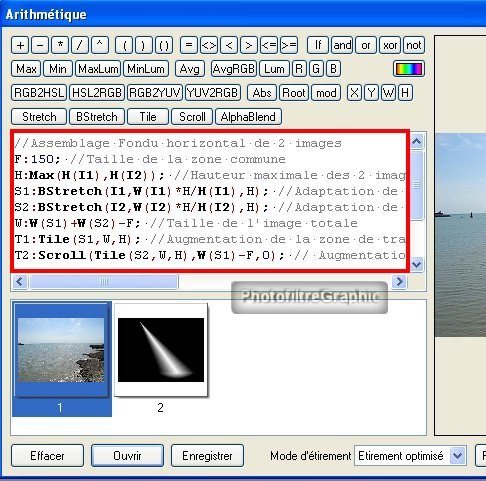Click the Effacer button

47,456
